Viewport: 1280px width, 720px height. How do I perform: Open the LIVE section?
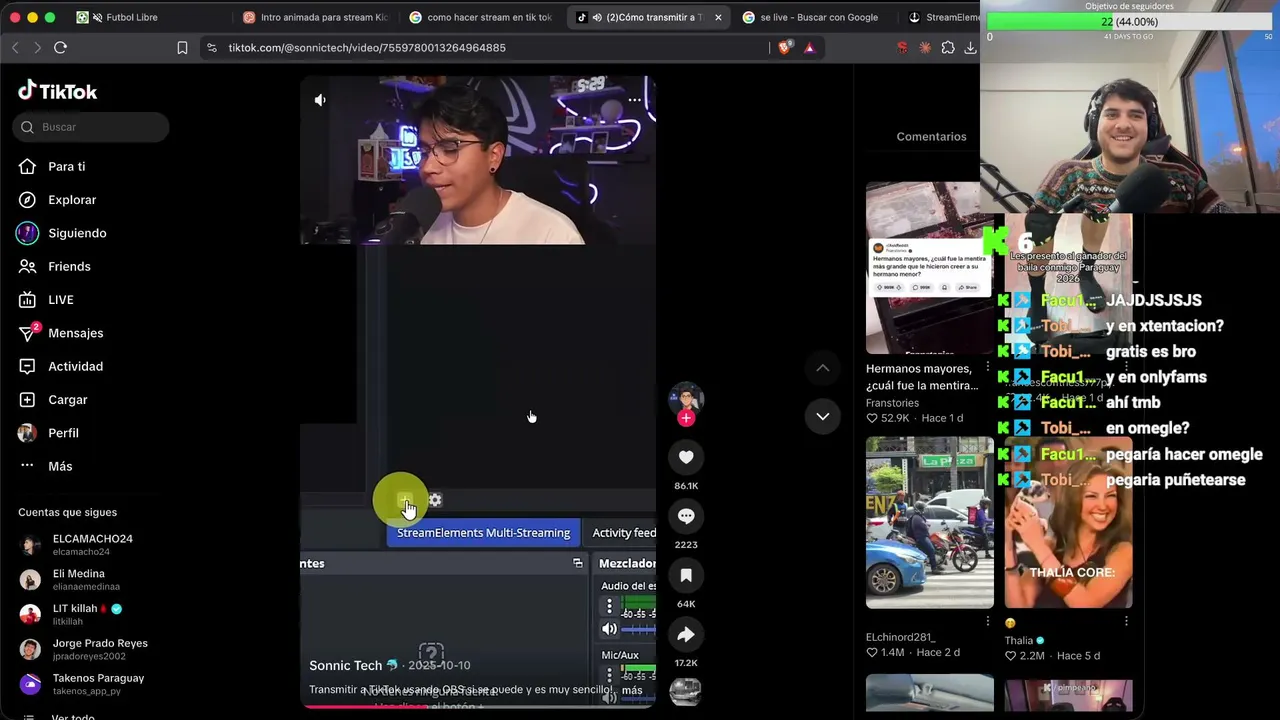point(60,300)
